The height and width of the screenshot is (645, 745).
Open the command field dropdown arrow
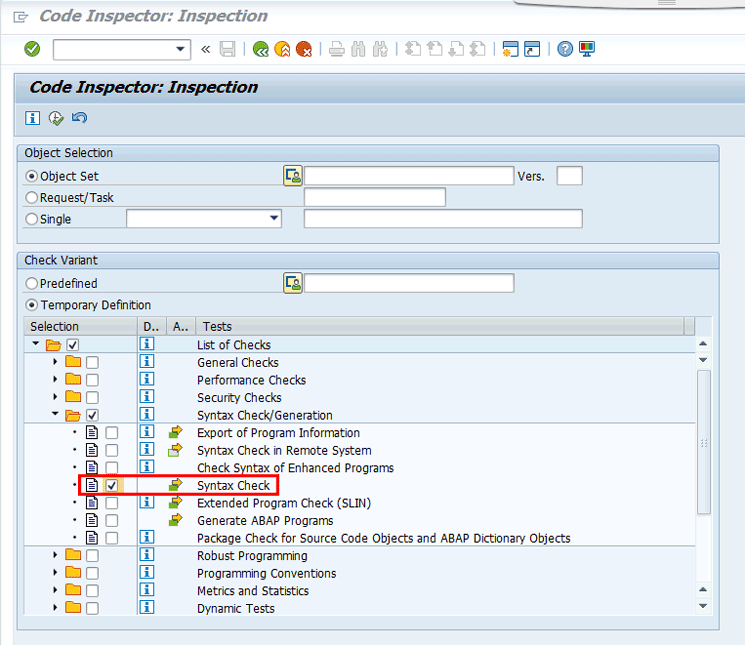[181, 49]
